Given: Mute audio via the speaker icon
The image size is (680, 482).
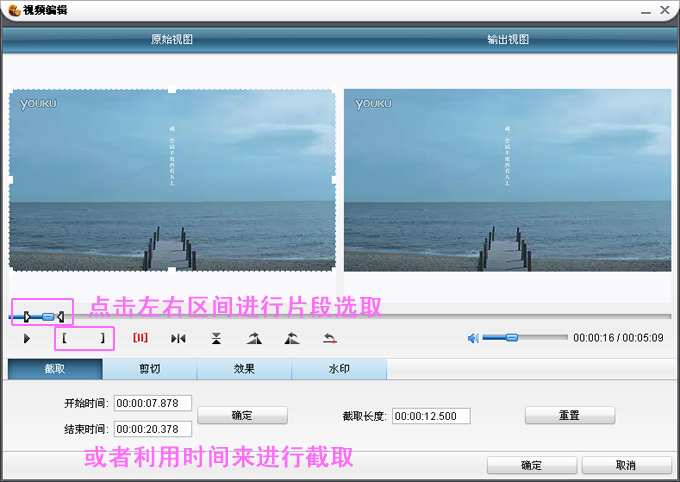Looking at the screenshot, I should click(x=473, y=338).
